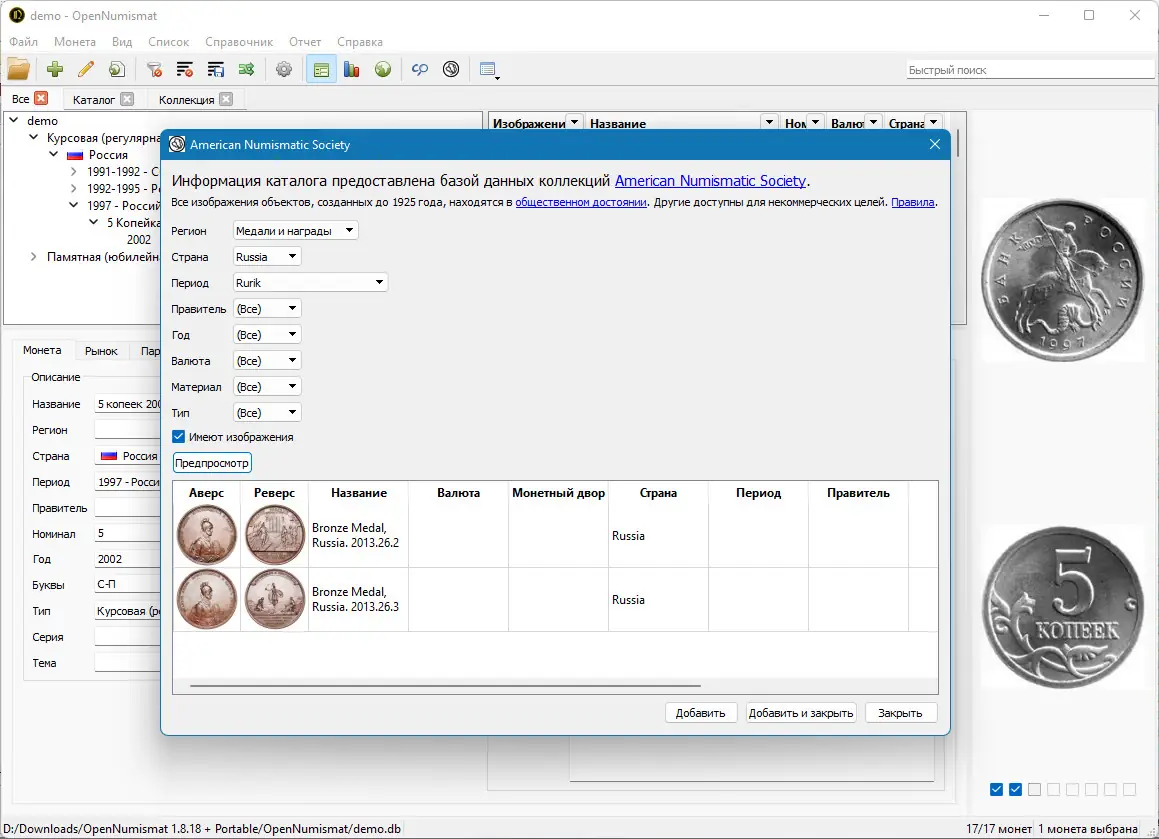Expand the 1992-1995 tree node
The image size is (1159, 839).
pyautogui.click(x=73, y=188)
